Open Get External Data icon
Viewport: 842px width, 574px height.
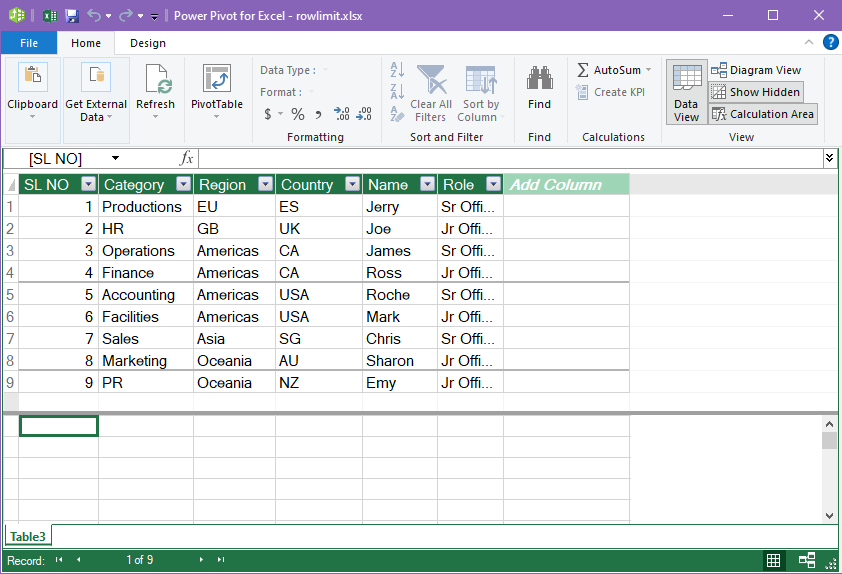[96, 76]
